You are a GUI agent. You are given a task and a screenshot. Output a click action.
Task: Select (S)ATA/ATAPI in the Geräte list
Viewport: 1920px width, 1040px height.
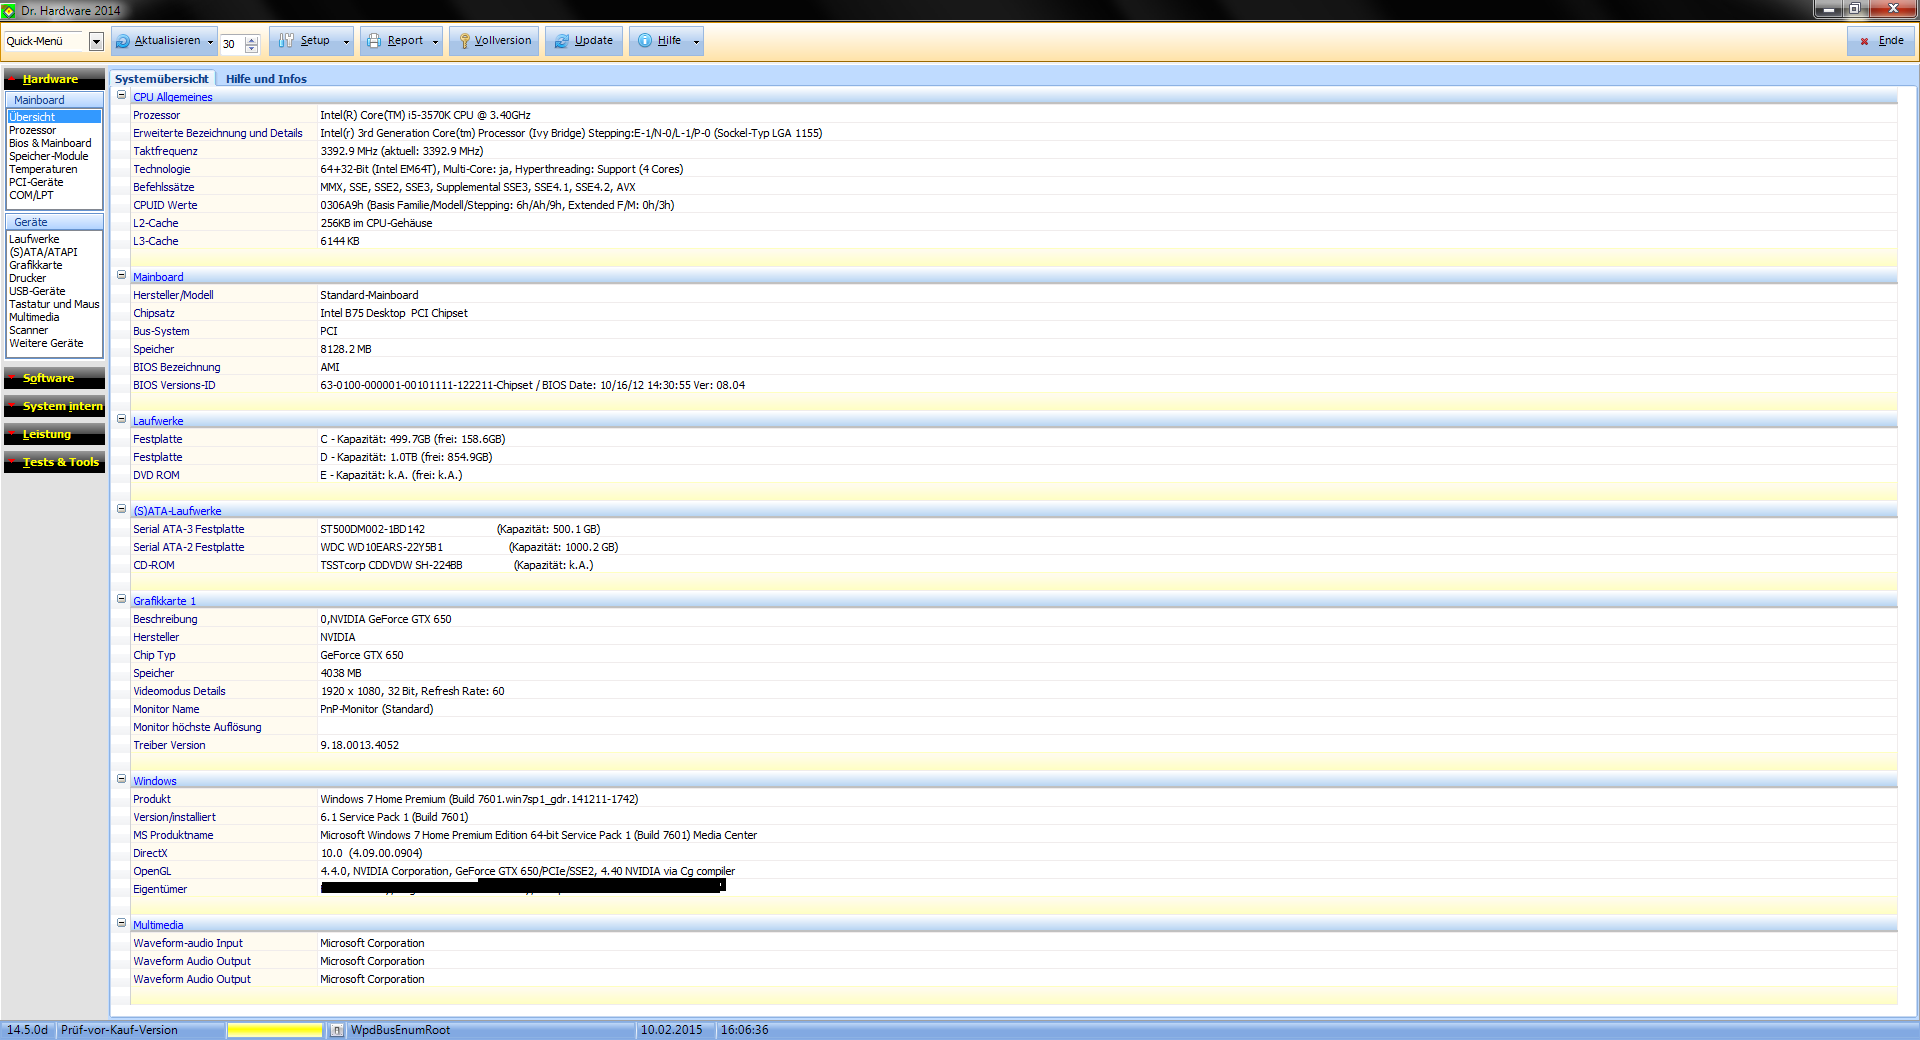pos(43,252)
